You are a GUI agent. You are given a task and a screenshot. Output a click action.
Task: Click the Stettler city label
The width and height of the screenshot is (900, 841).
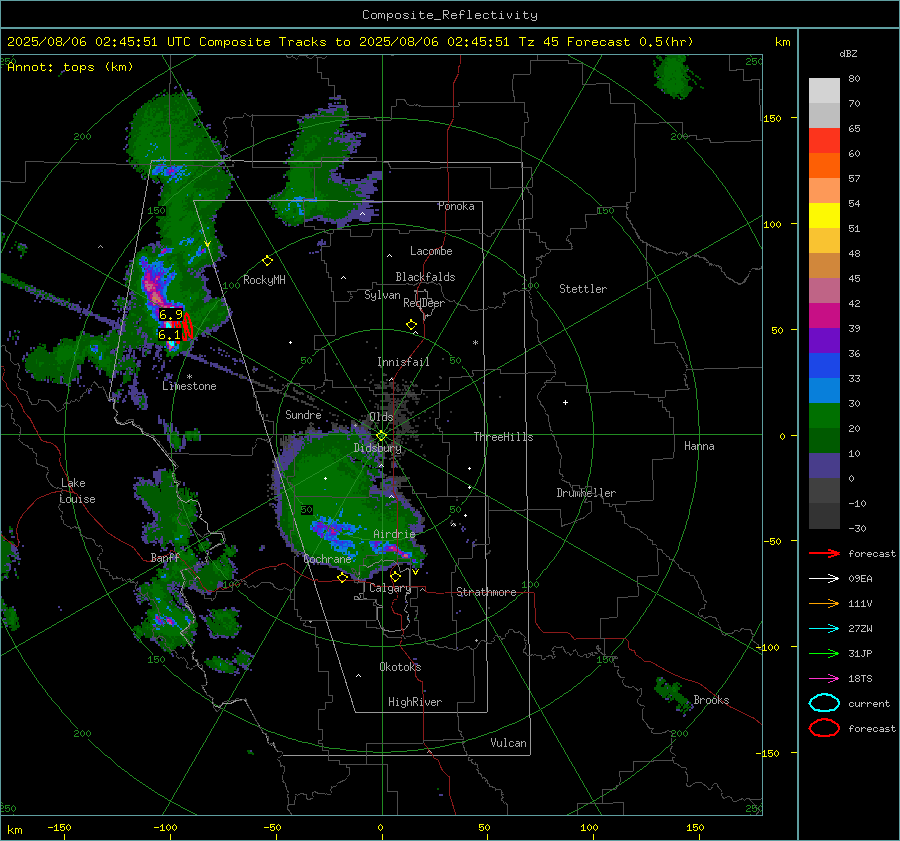(x=583, y=289)
